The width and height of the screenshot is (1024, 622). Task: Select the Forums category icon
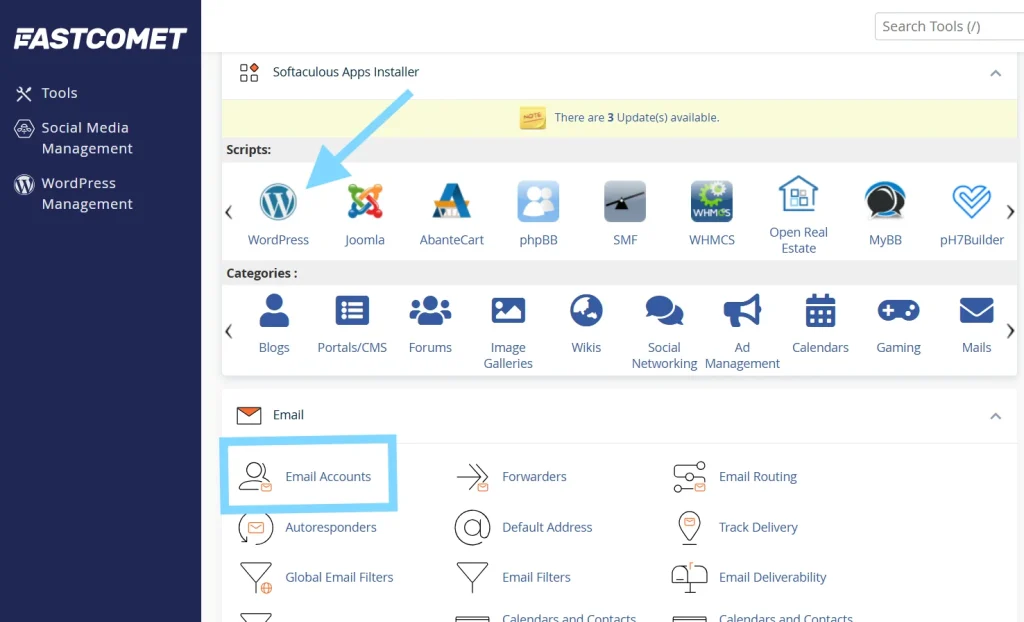point(430,310)
